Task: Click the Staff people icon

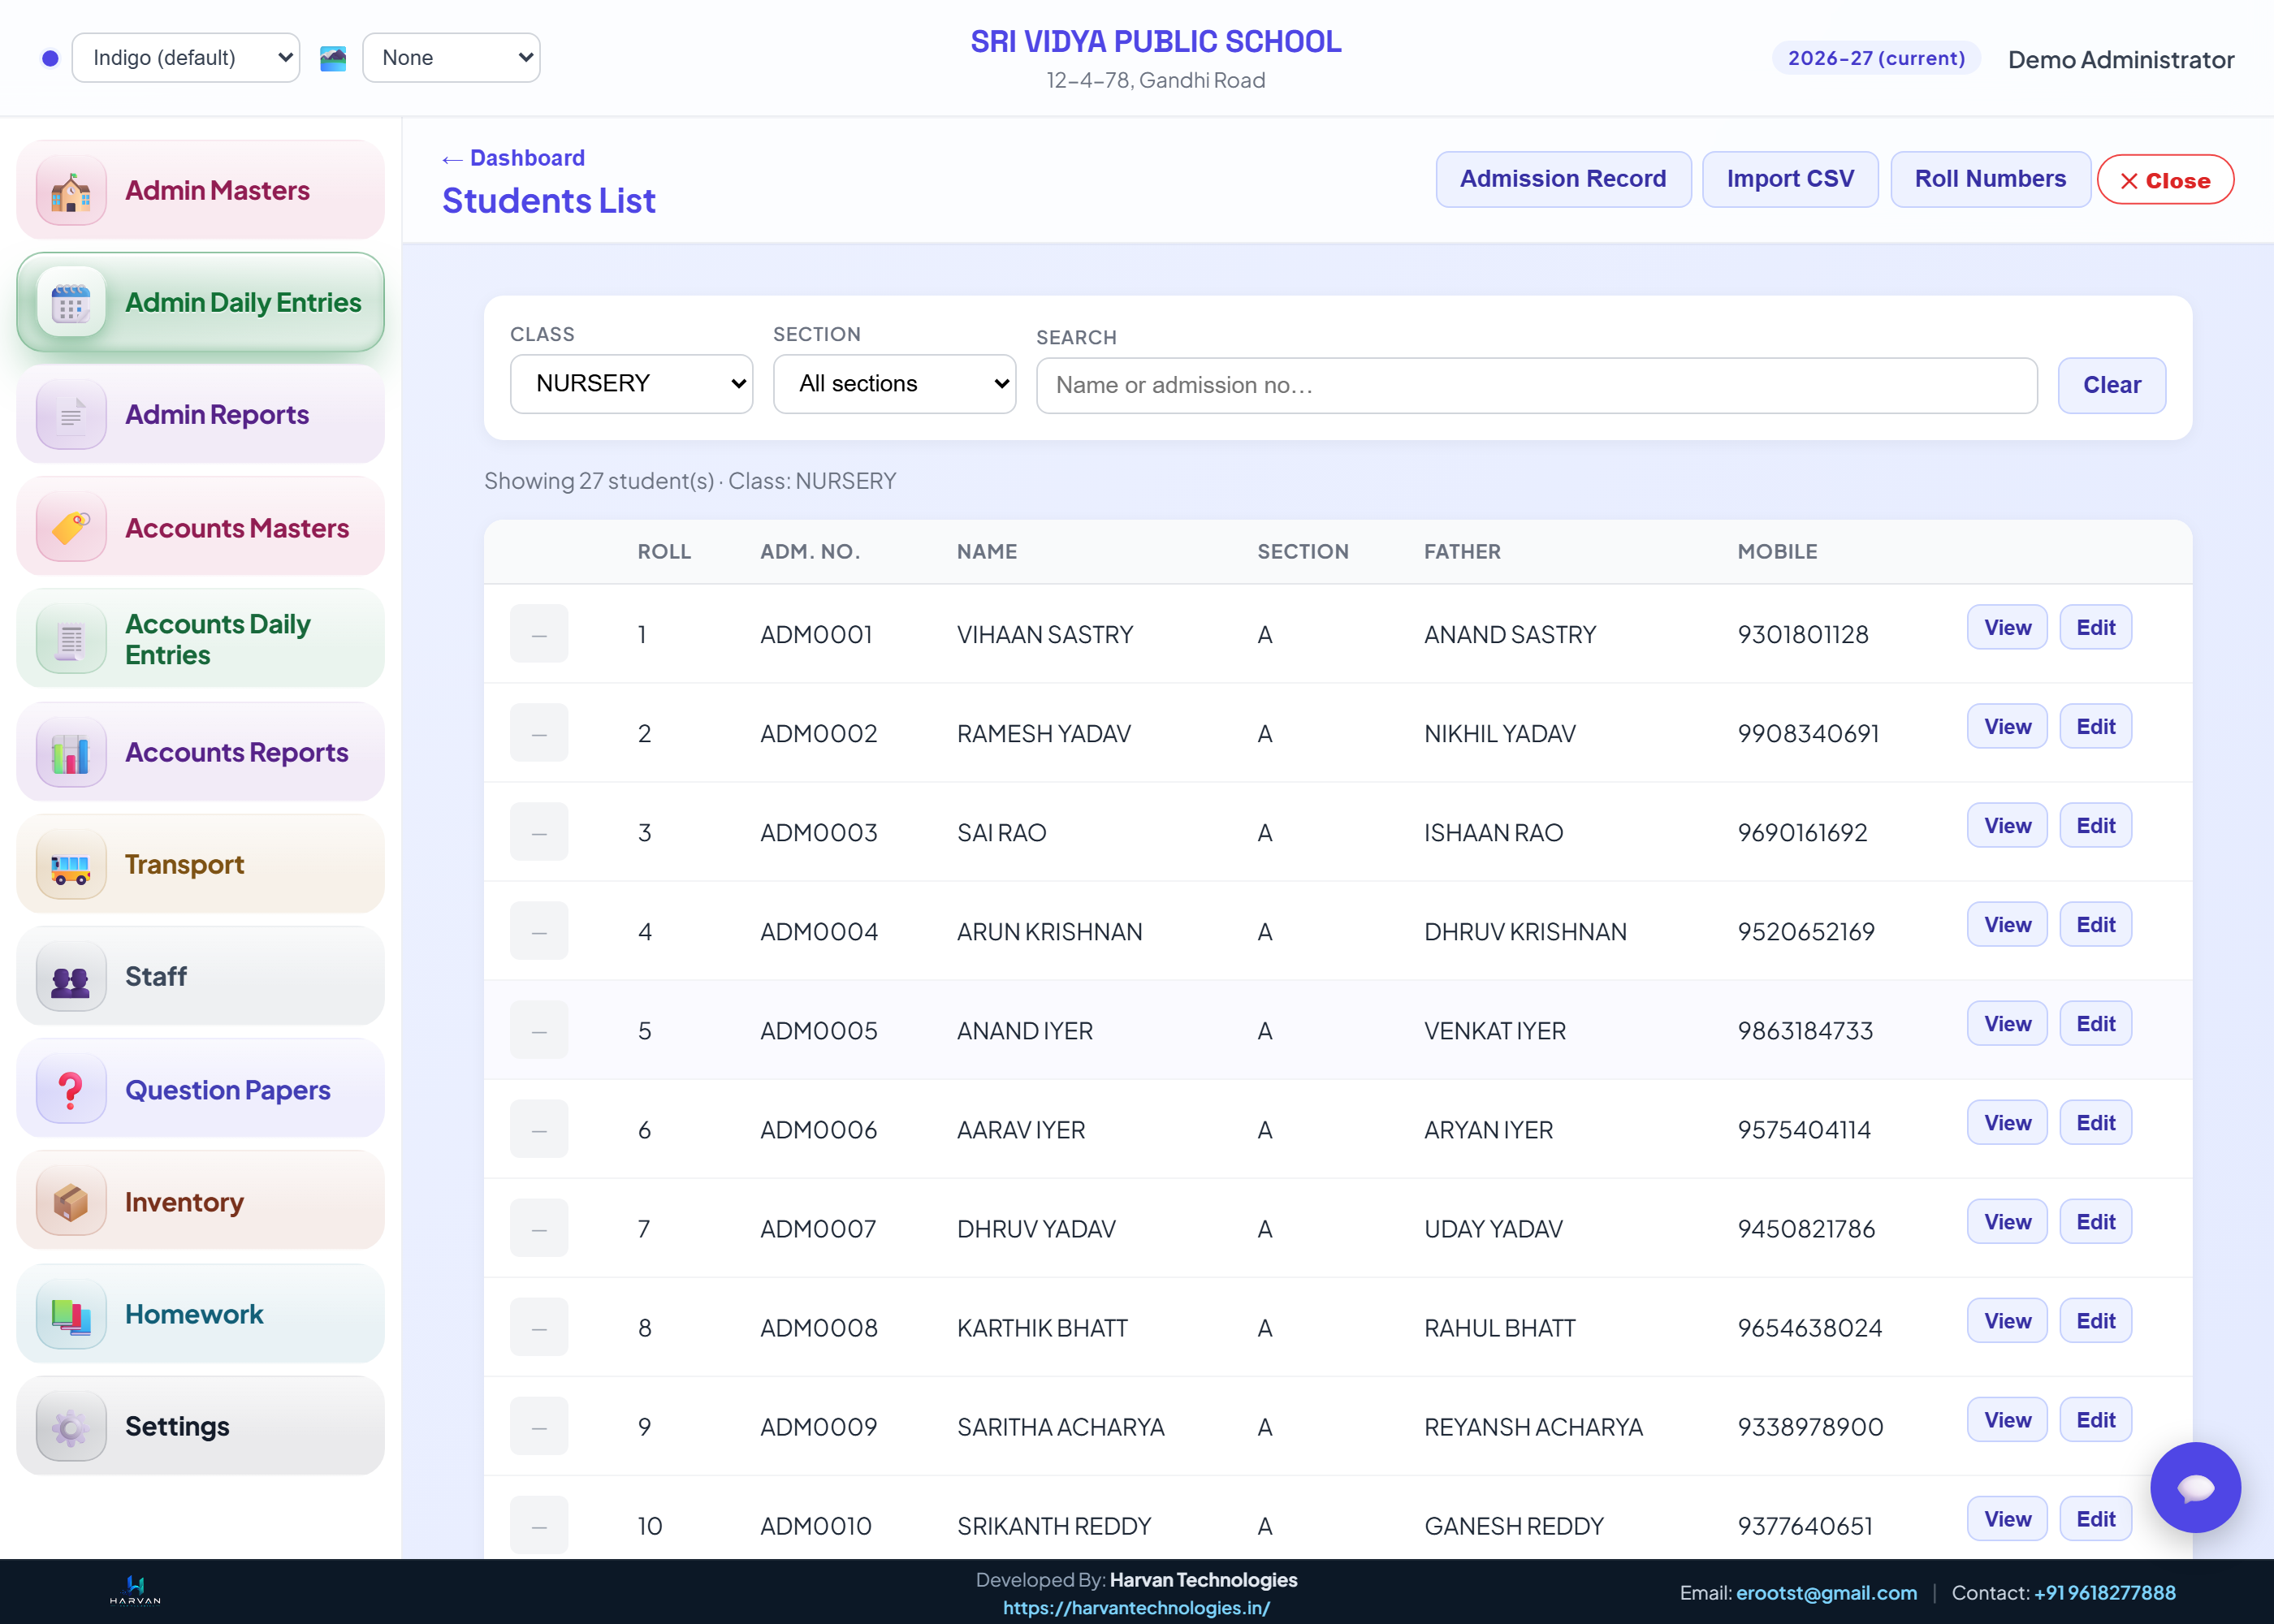Action: pos(71,976)
